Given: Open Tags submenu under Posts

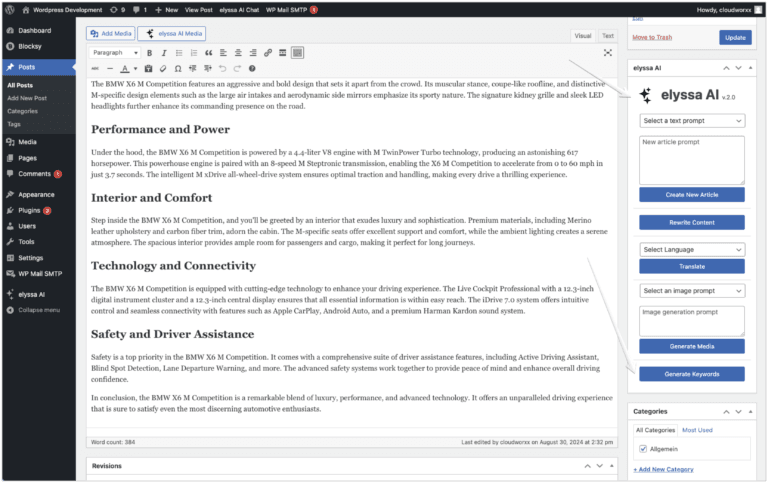Looking at the screenshot, I should pos(14,124).
